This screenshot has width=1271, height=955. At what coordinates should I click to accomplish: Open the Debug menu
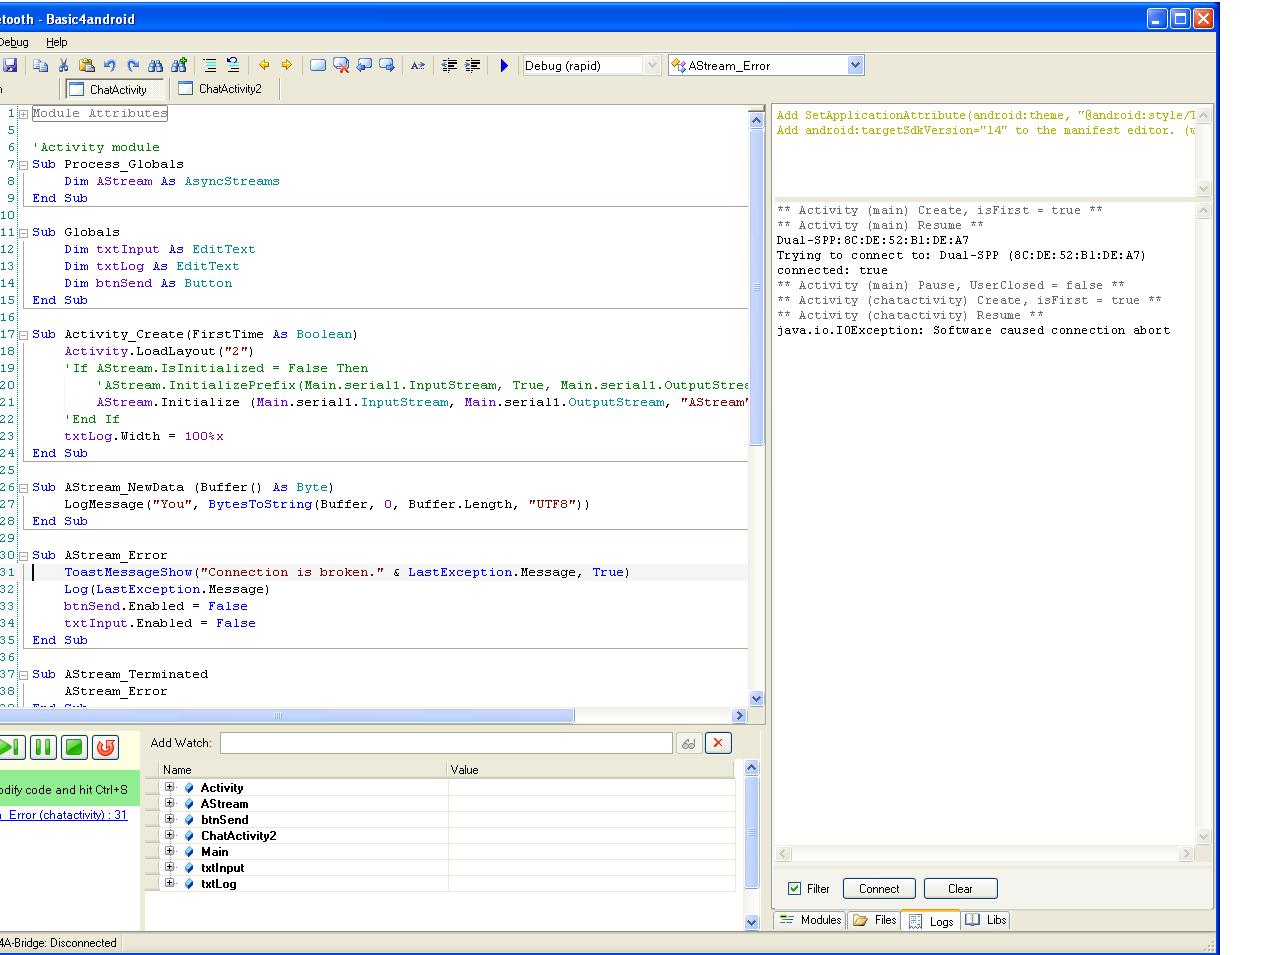14,42
